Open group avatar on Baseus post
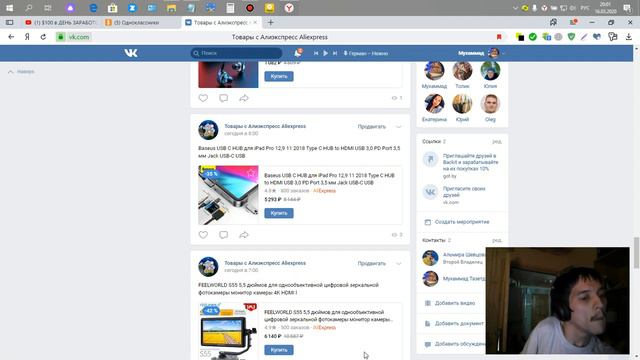 click(x=208, y=130)
